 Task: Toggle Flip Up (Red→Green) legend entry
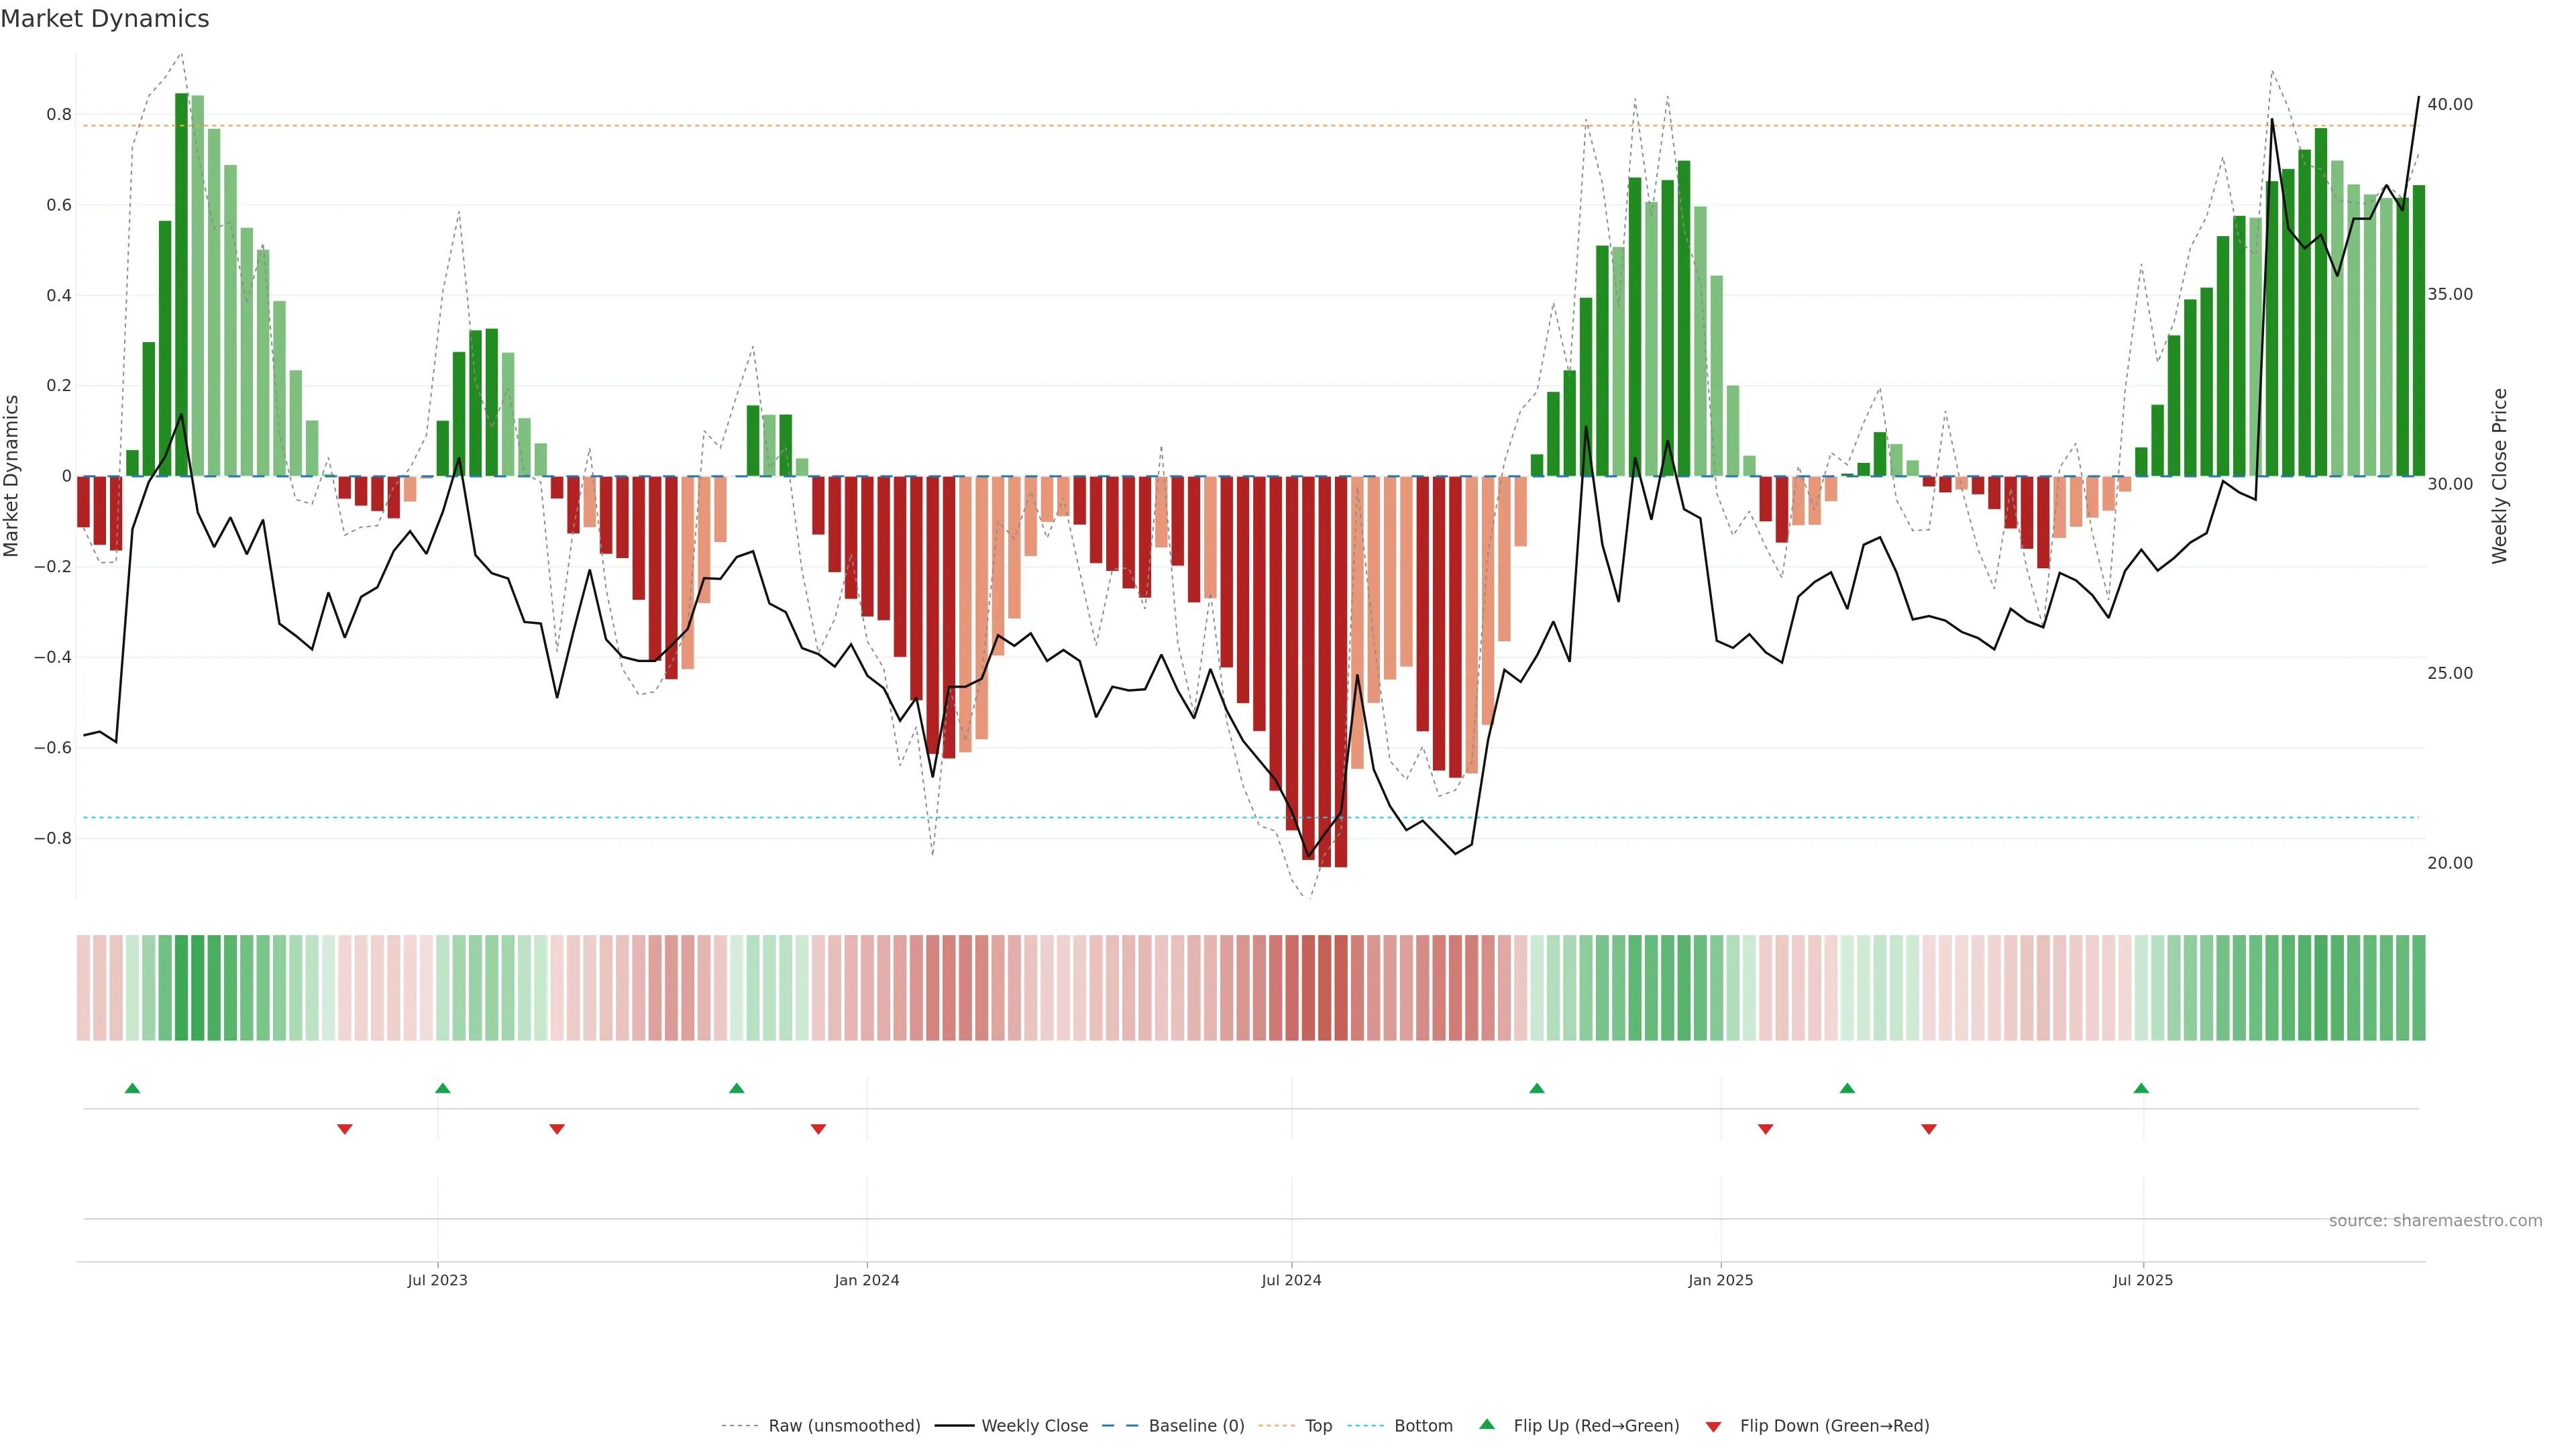[x=1596, y=1426]
